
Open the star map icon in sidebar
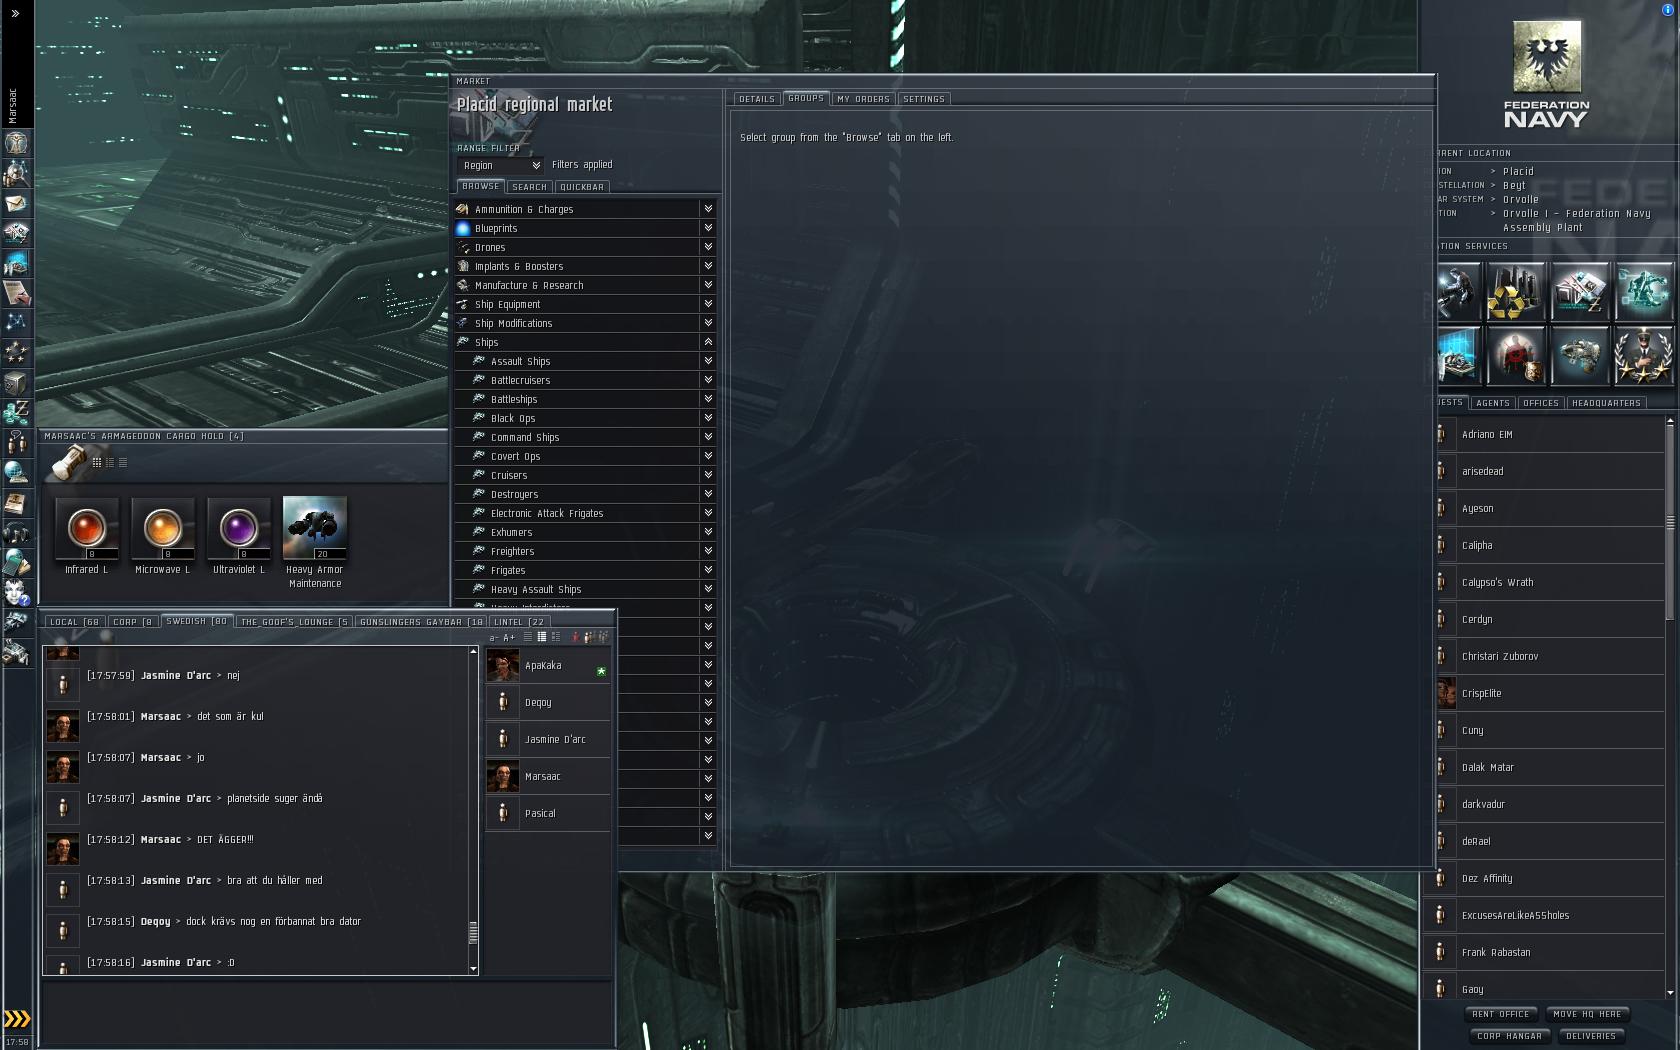(17, 322)
